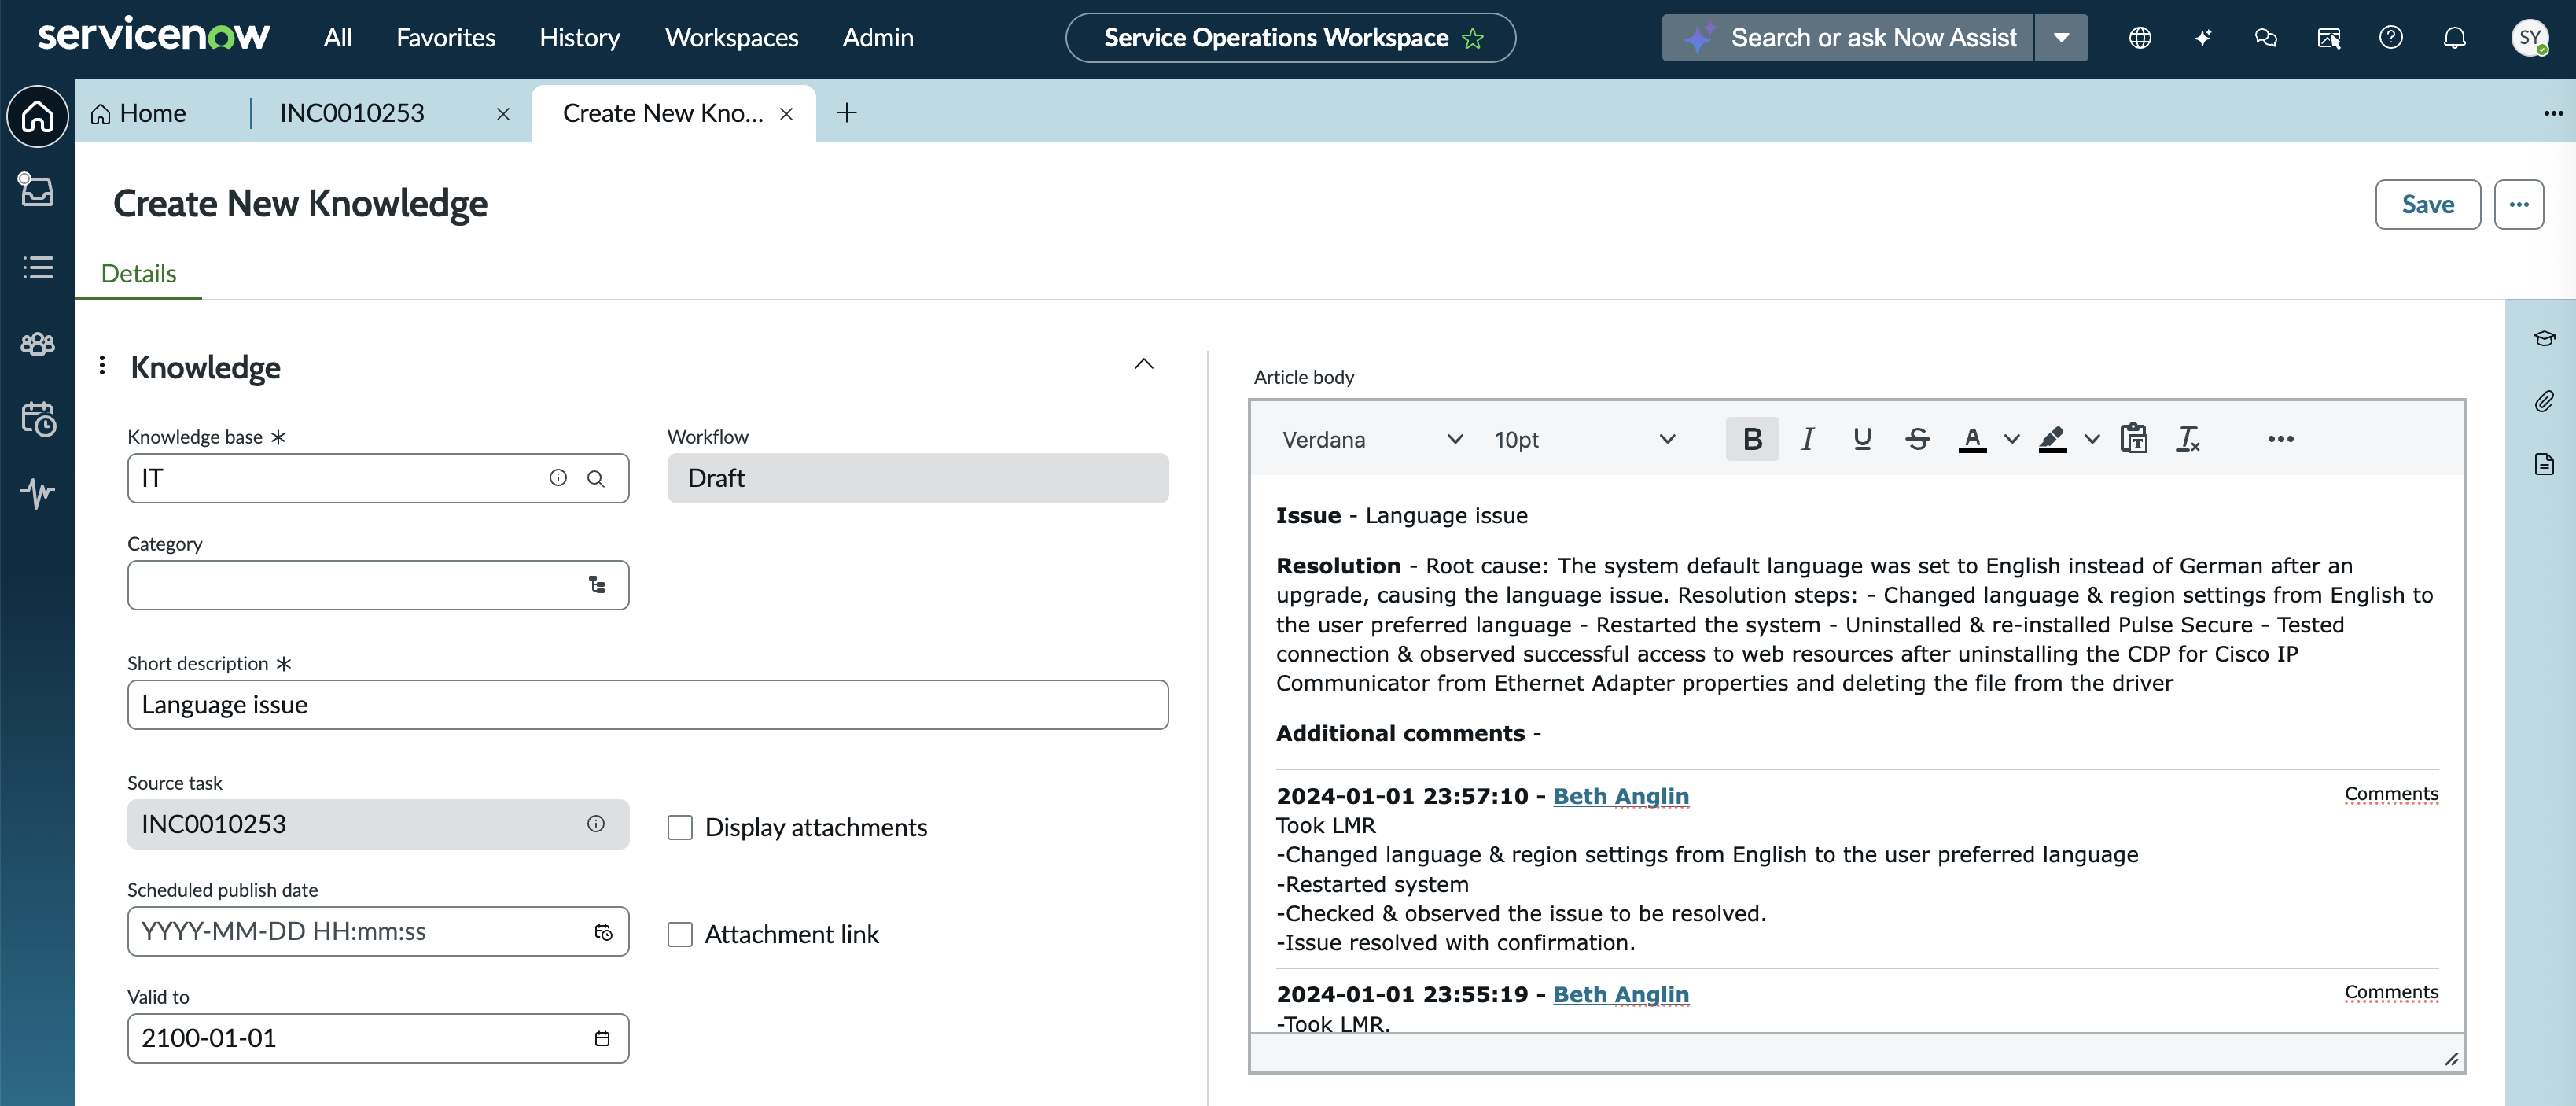Collapse the Knowledge section chevron
2576x1106 pixels.
(x=1144, y=364)
